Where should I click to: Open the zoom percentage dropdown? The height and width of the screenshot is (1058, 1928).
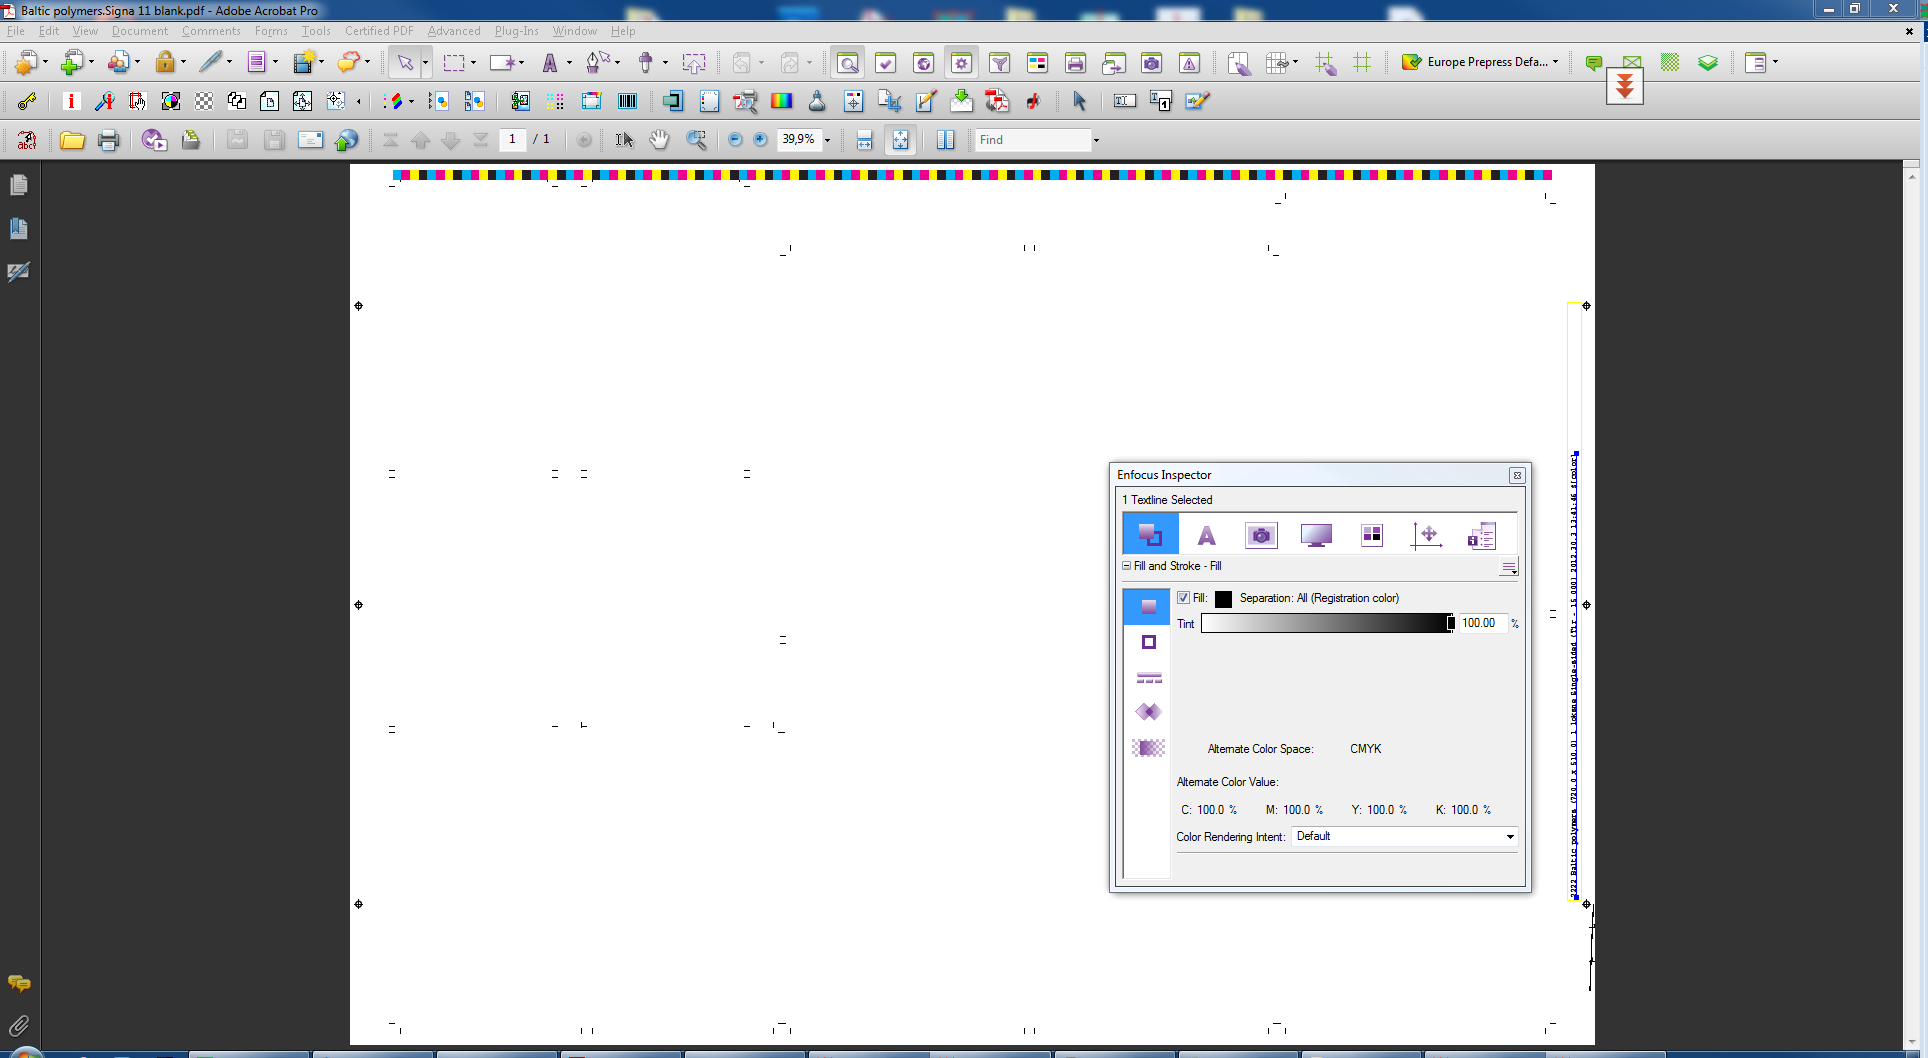827,140
